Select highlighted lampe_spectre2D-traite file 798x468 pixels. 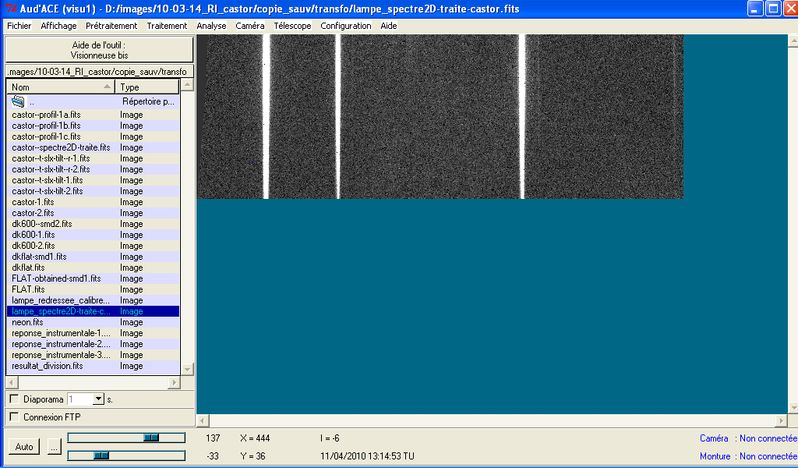coord(93,311)
